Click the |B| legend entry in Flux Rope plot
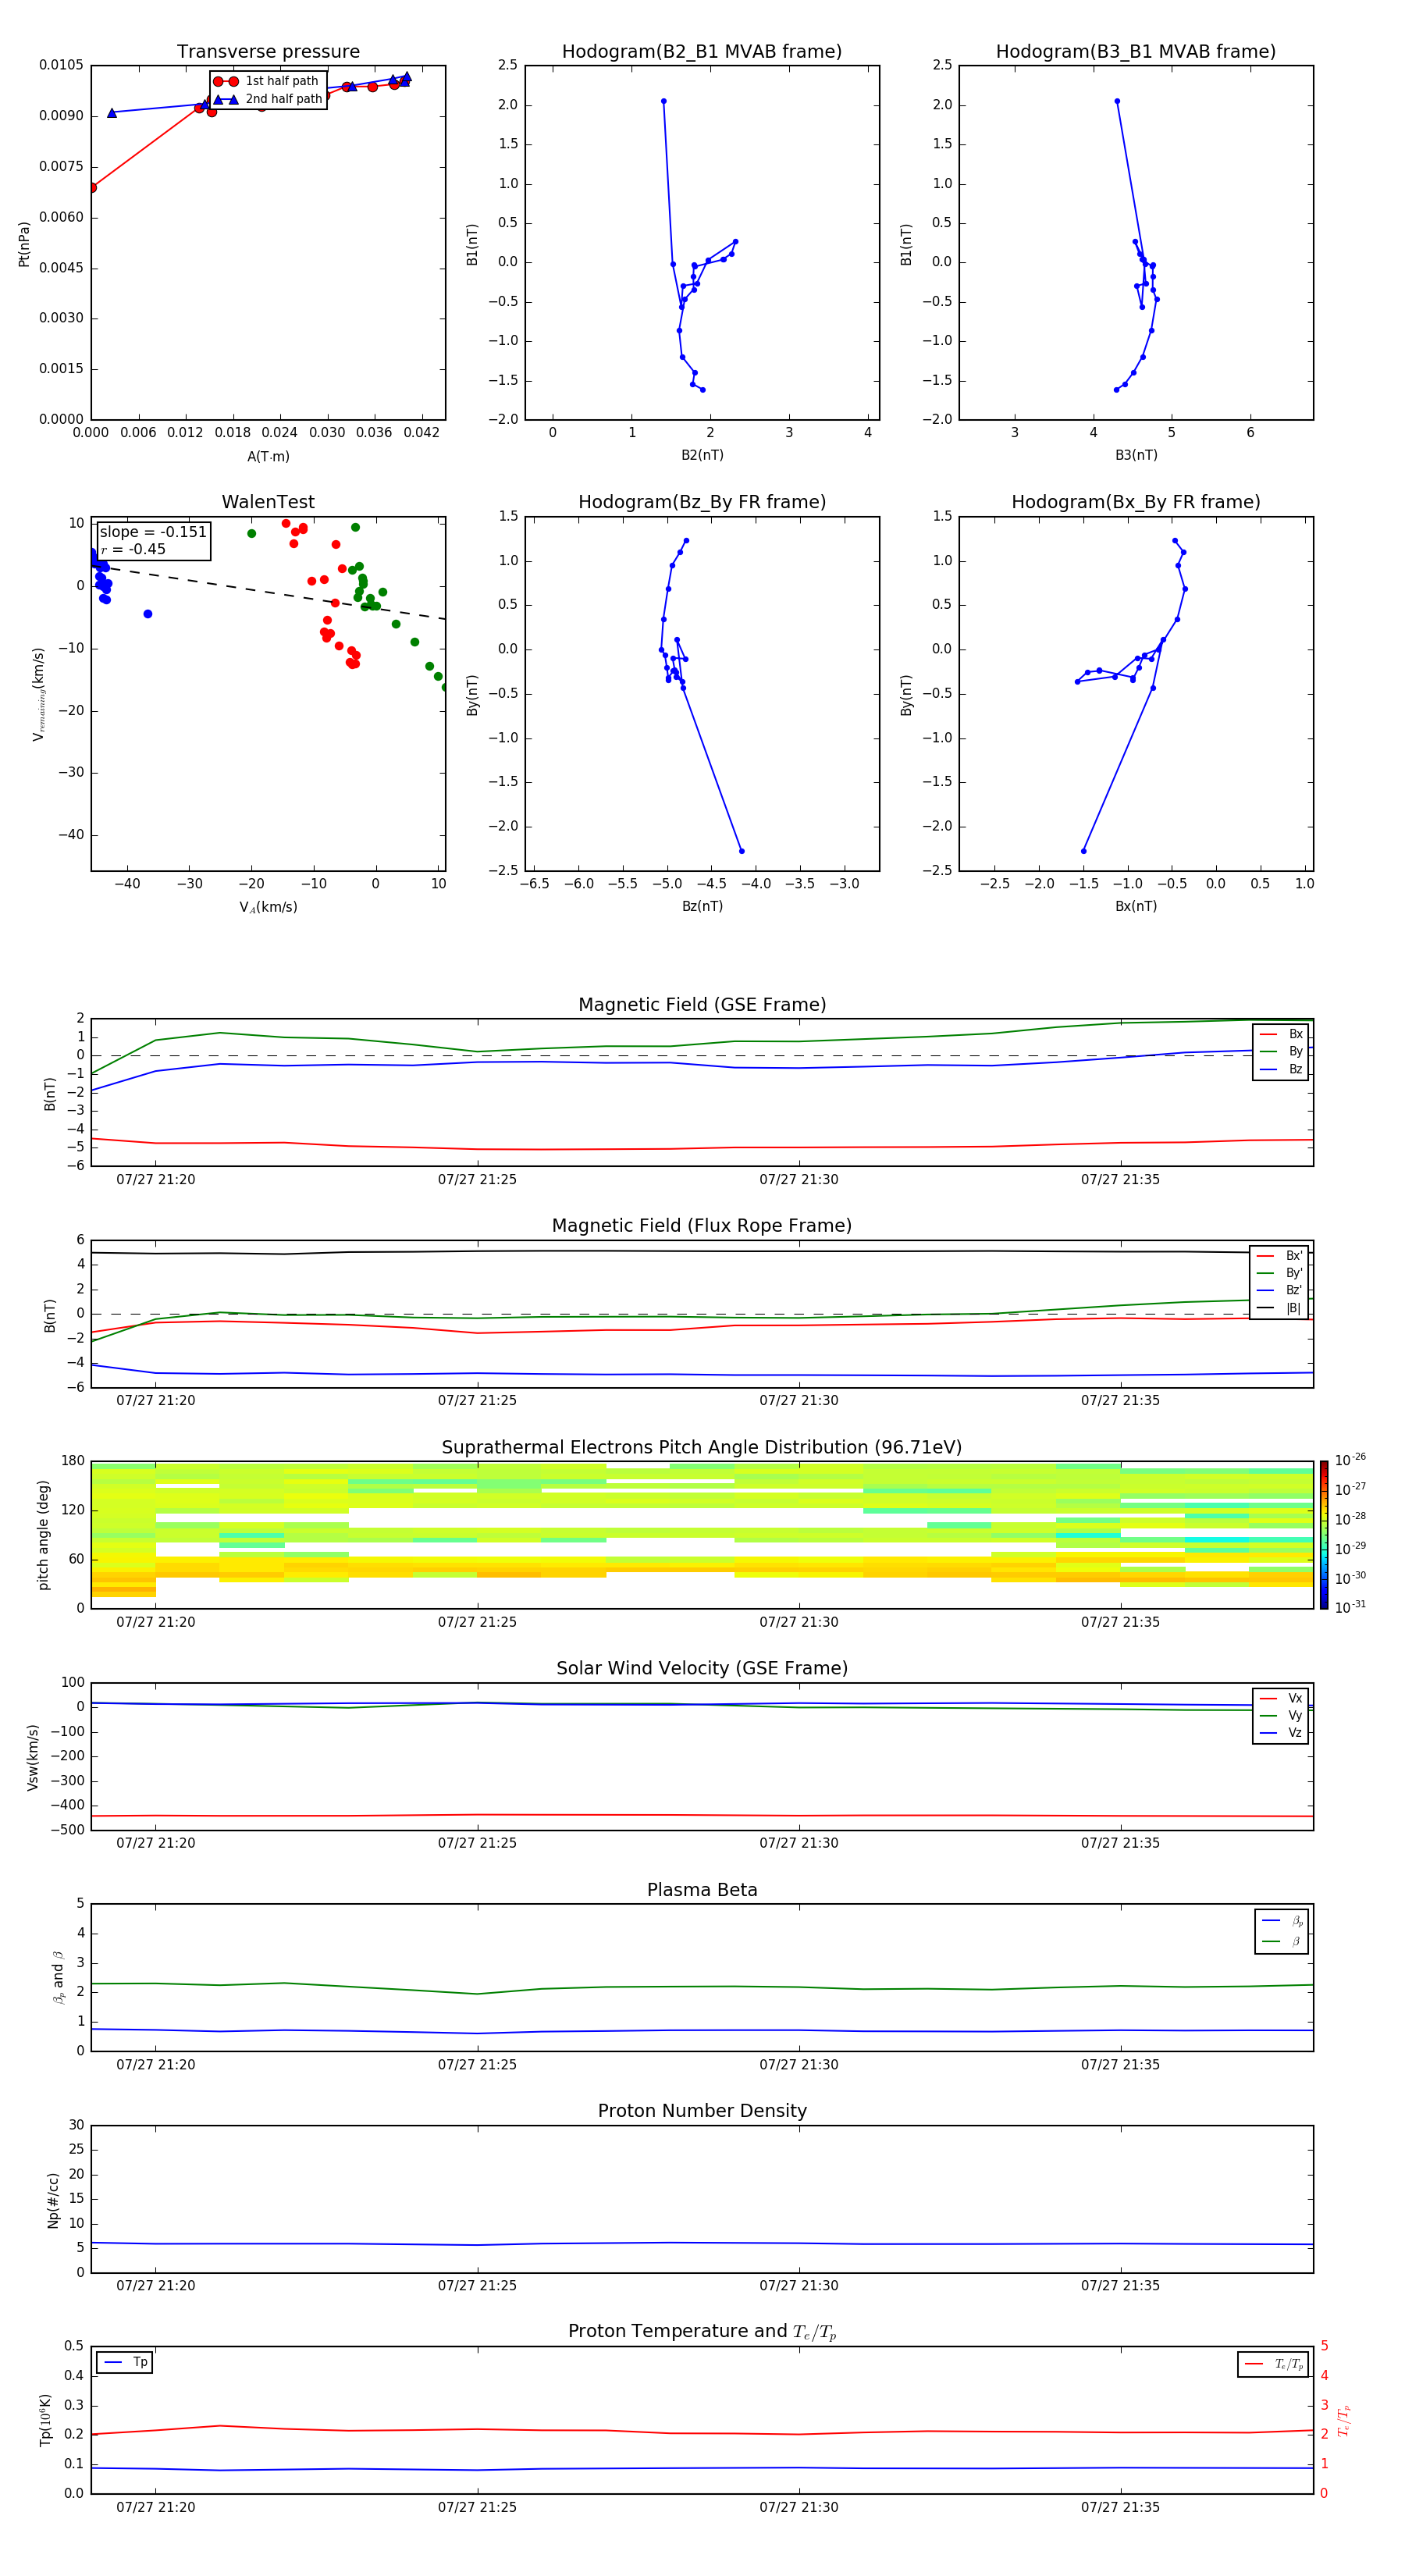This screenshot has height=2576, width=1405. click(x=1279, y=1308)
